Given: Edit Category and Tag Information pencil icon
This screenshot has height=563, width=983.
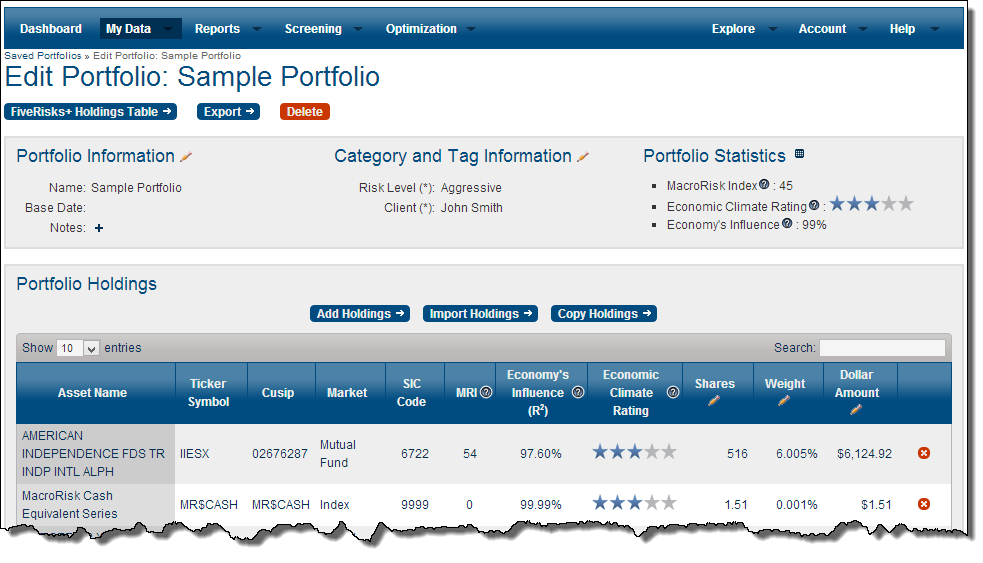Looking at the screenshot, I should tap(583, 157).
